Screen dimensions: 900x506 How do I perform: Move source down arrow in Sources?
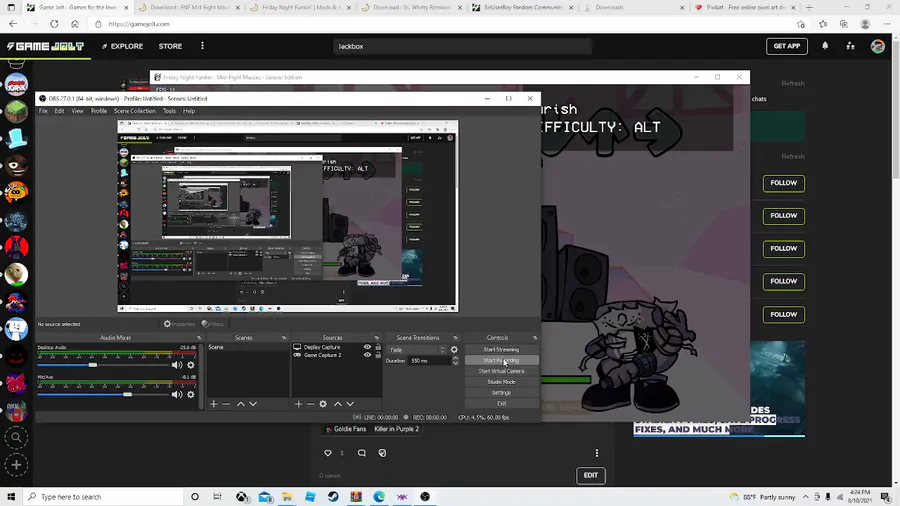[x=350, y=404]
